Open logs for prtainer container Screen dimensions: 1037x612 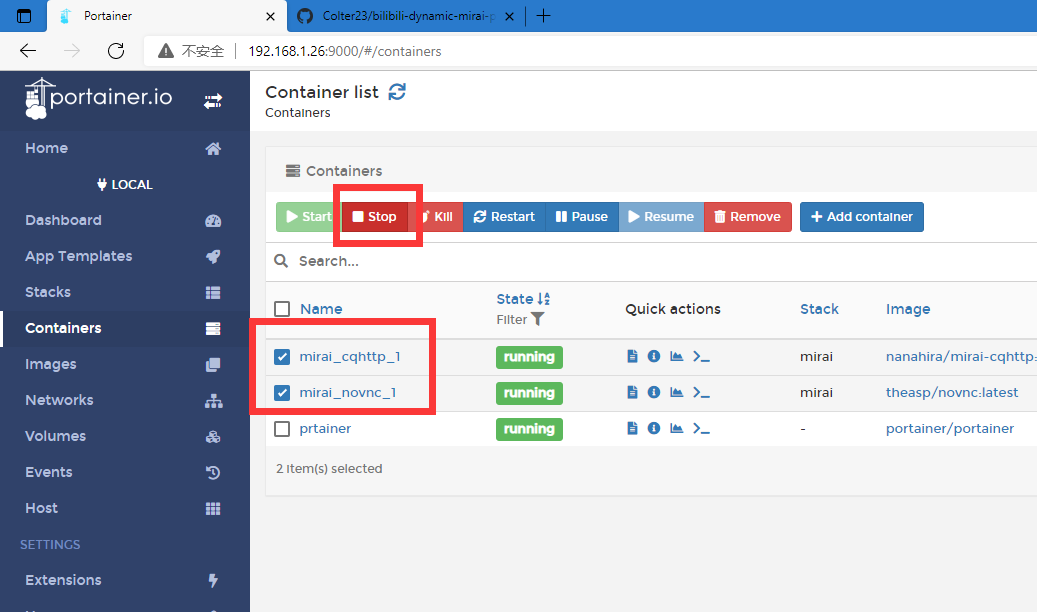632,428
